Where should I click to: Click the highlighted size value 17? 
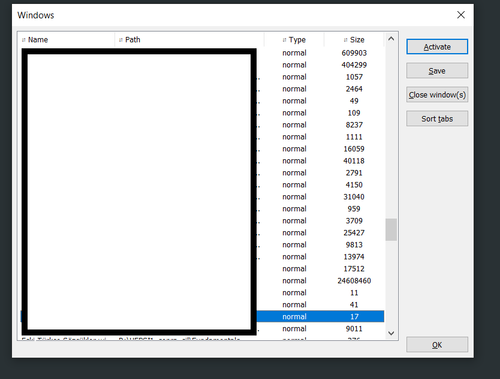pos(354,317)
